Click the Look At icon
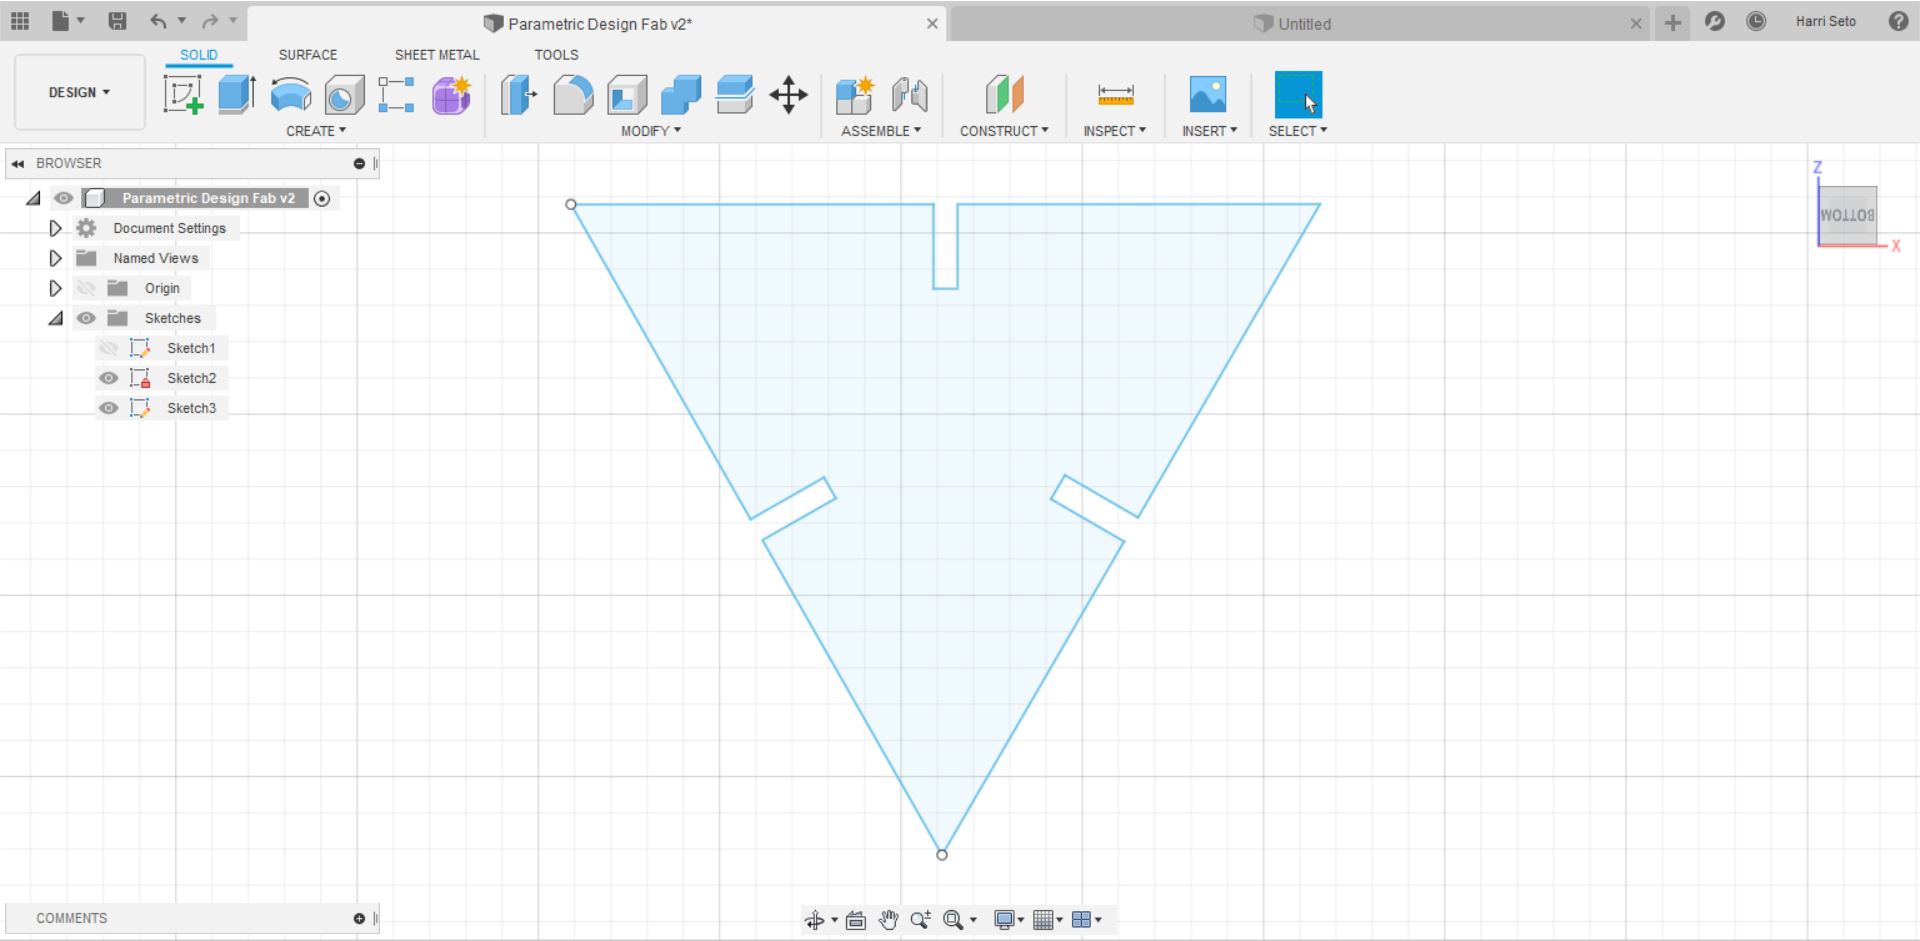Viewport: 1920px width, 941px height. click(x=856, y=920)
